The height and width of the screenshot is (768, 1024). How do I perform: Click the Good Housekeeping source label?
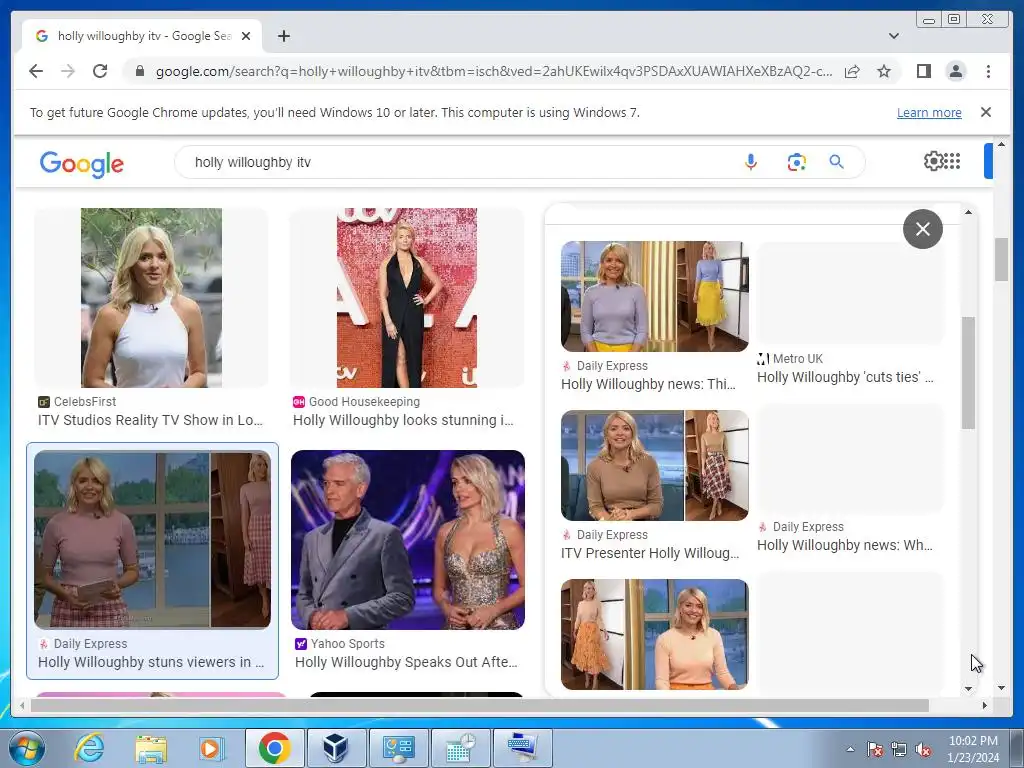[x=364, y=402]
